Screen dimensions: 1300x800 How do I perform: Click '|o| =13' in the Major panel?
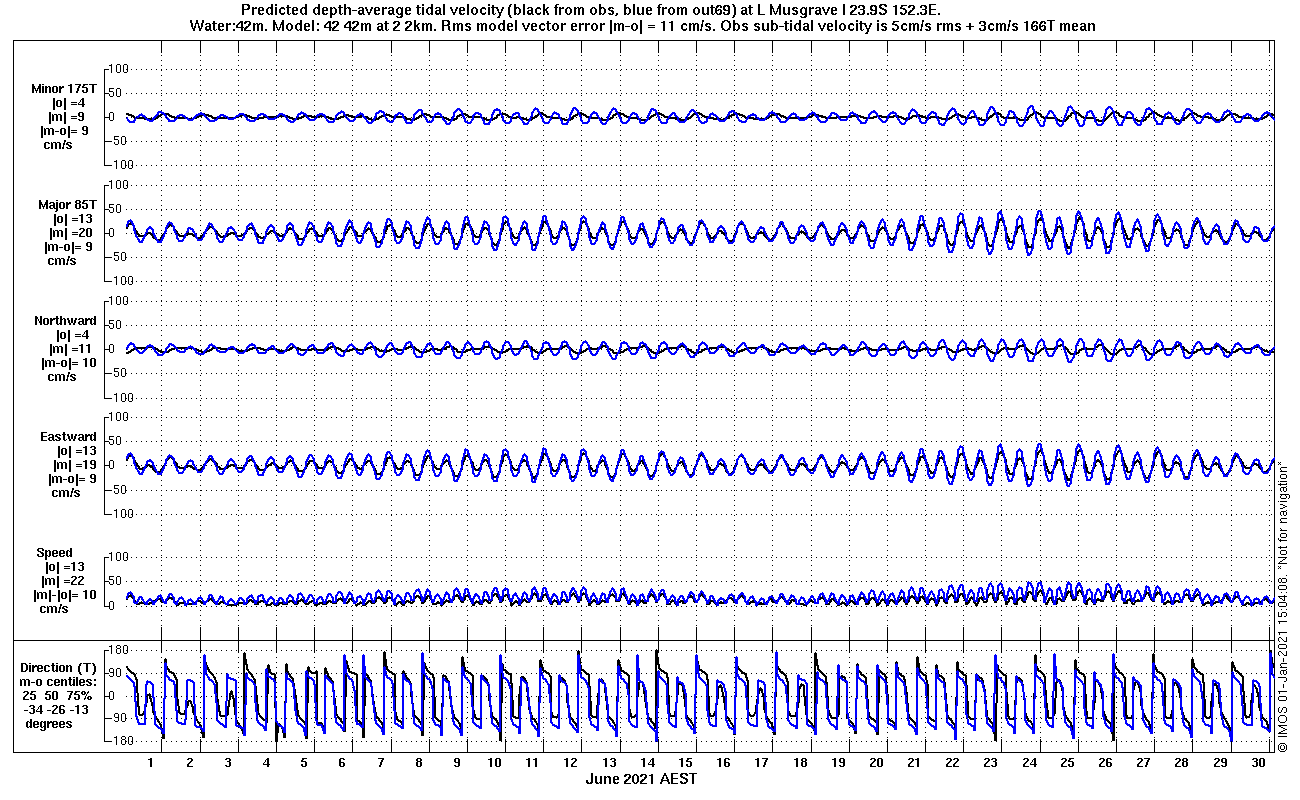coord(73,219)
